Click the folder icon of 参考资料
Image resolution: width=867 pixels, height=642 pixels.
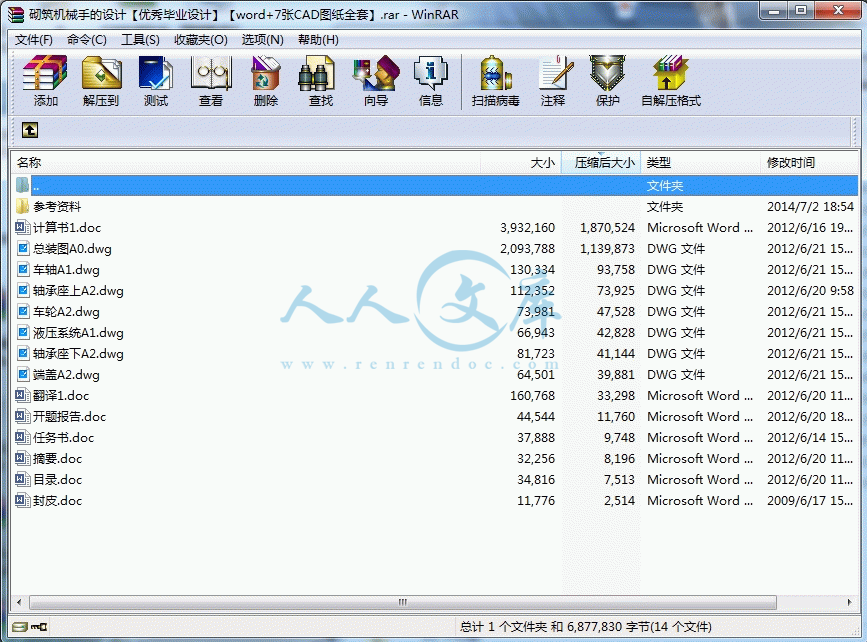tap(22, 206)
